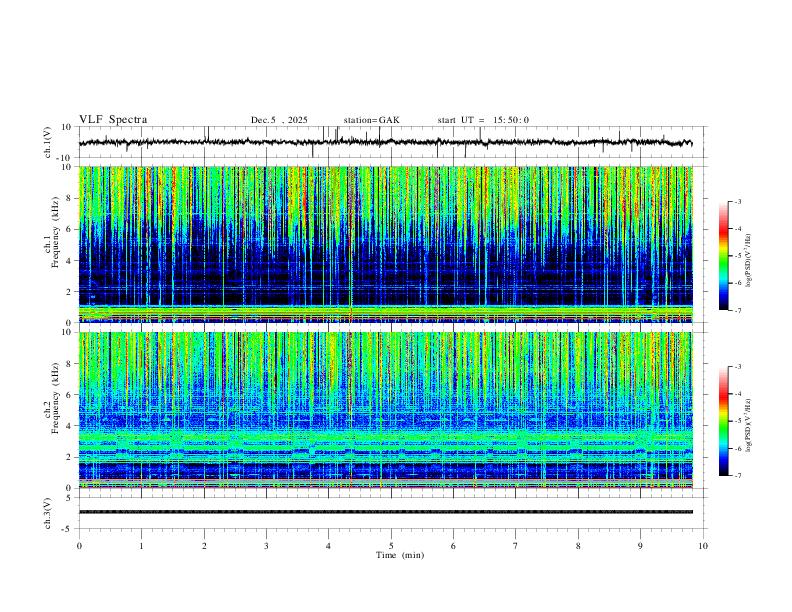The width and height of the screenshot is (792, 612).
Task: Click the ch.2 spectrogram color scale bar
Action: 724,421
